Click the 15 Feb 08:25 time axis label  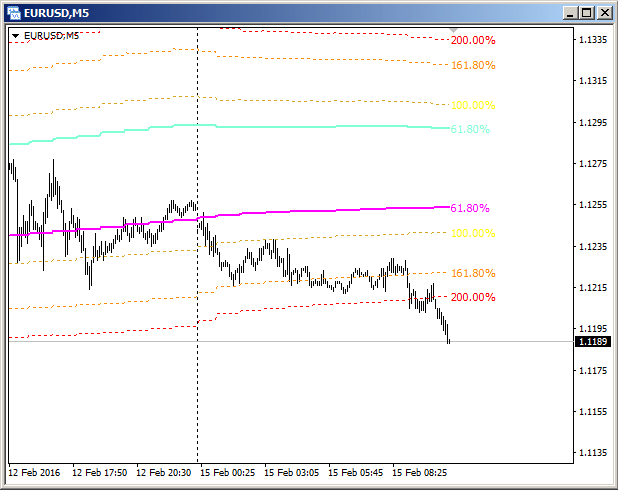419,471
